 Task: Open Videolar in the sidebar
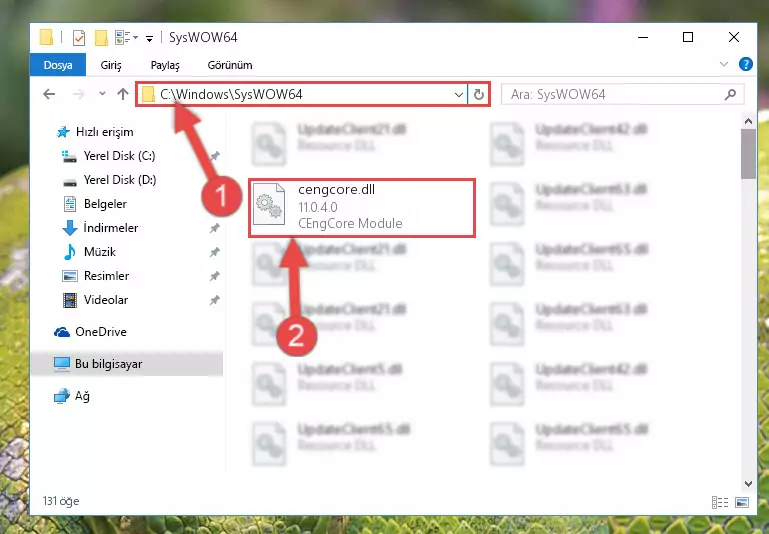pyautogui.click(x=106, y=300)
